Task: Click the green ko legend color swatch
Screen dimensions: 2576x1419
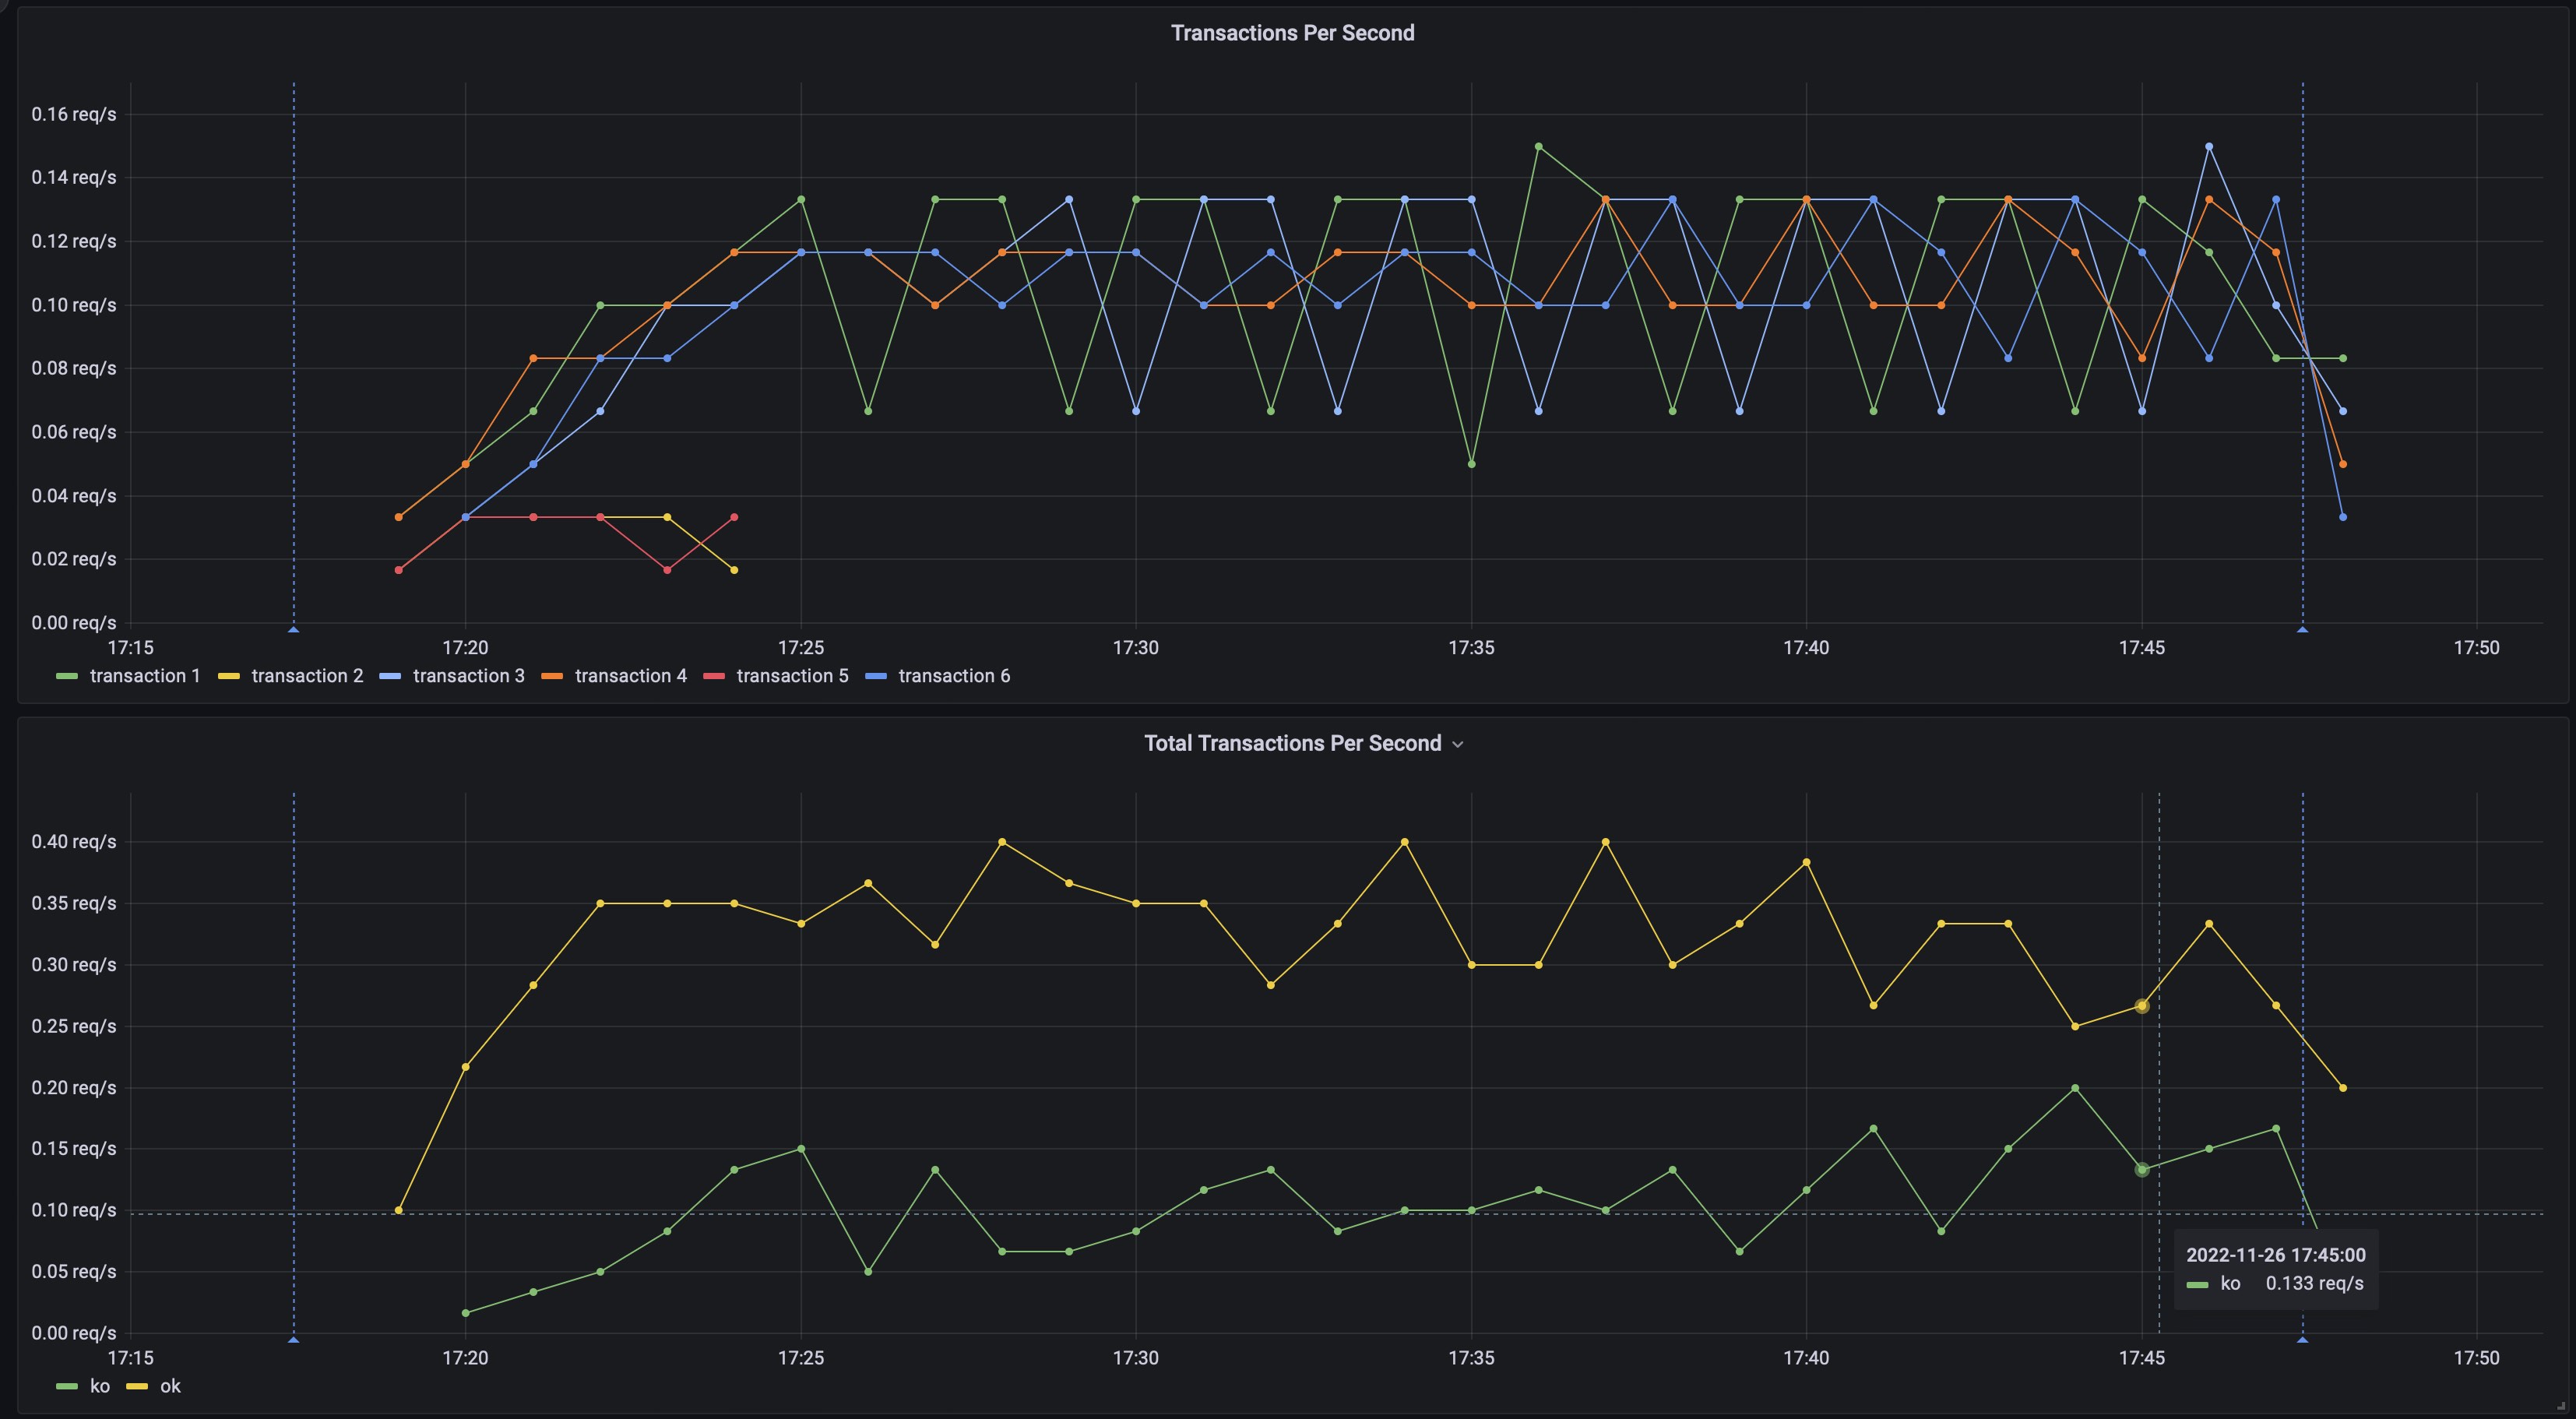Action: [67, 1387]
